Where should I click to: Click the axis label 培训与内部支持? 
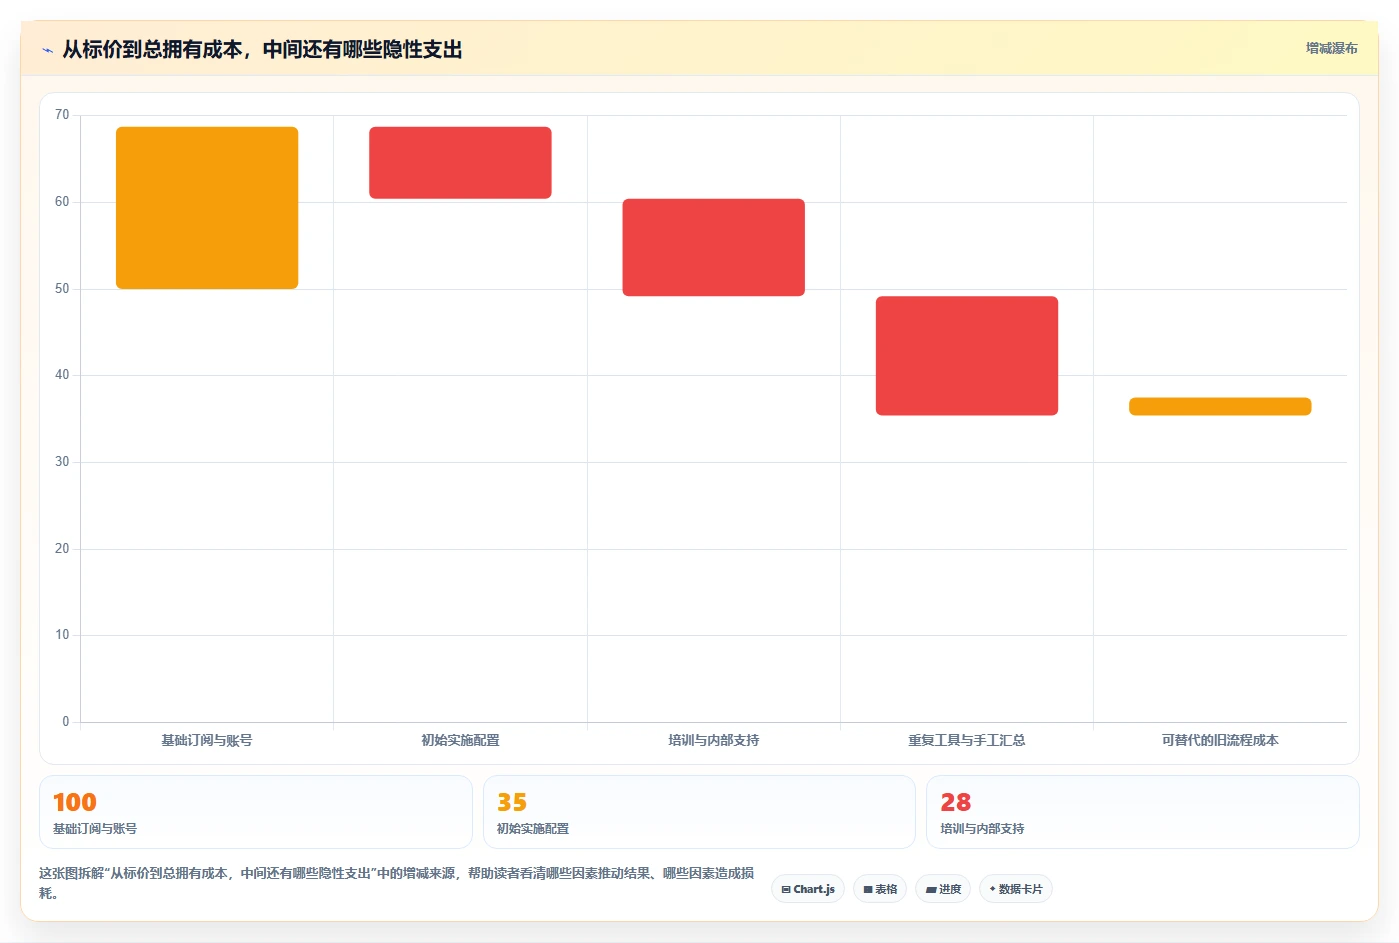(714, 740)
